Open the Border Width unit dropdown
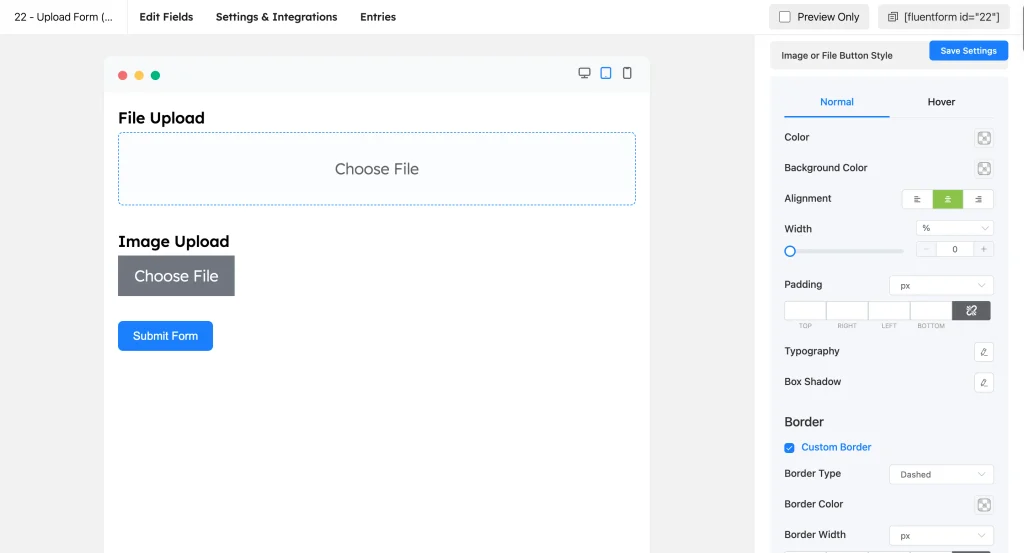The image size is (1024, 553). [941, 535]
